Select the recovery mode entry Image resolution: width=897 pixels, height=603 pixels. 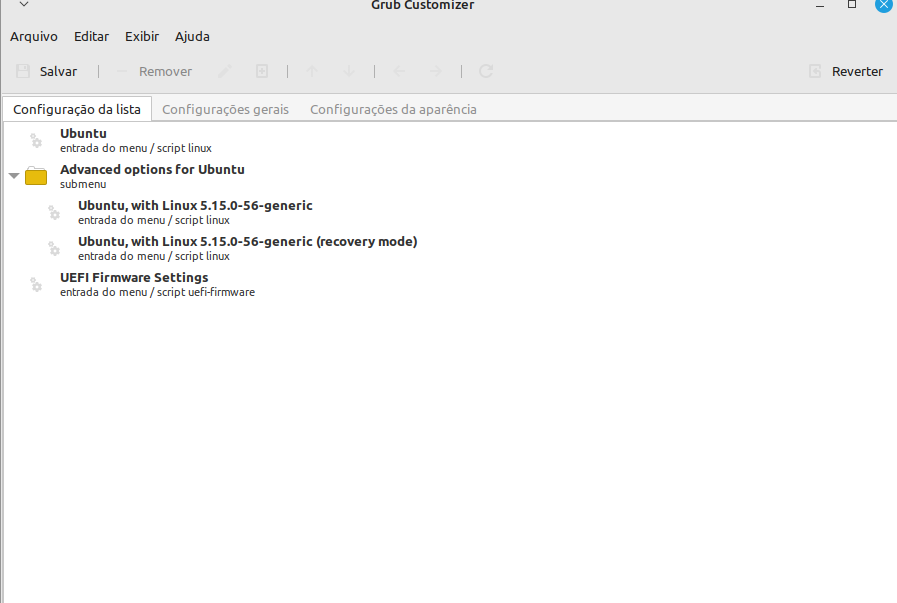tap(450, 248)
